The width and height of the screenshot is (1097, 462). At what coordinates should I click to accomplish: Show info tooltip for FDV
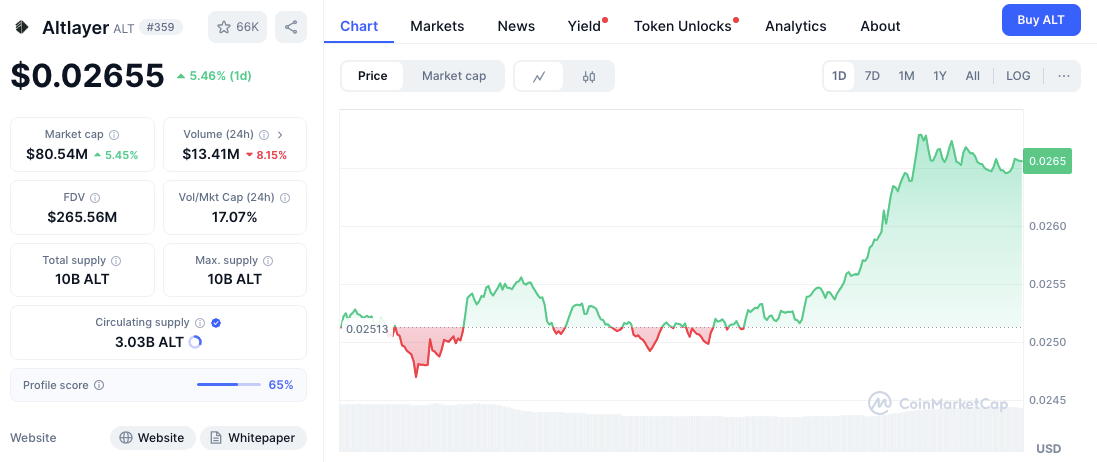(x=95, y=198)
